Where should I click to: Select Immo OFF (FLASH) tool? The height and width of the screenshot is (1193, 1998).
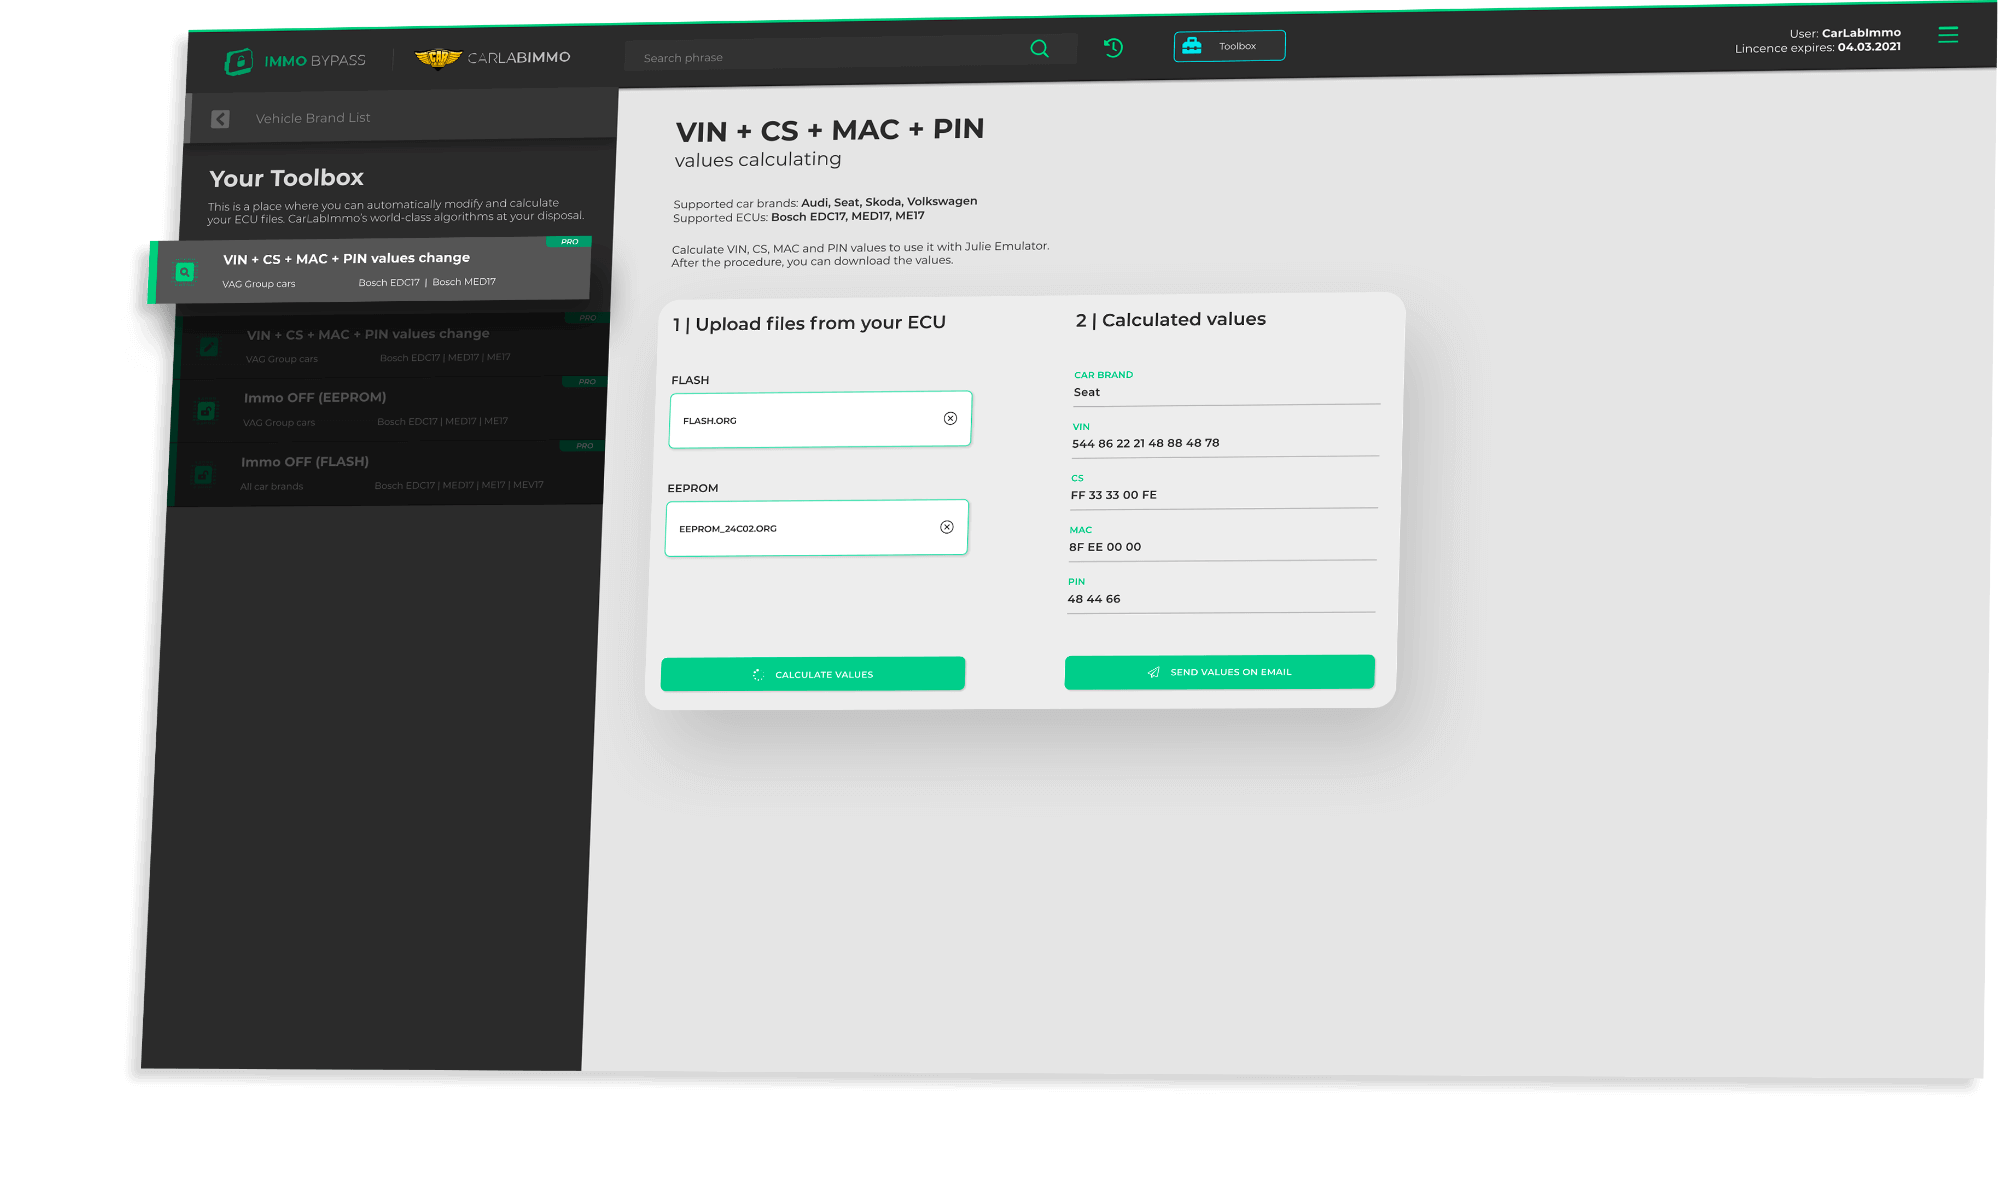386,473
